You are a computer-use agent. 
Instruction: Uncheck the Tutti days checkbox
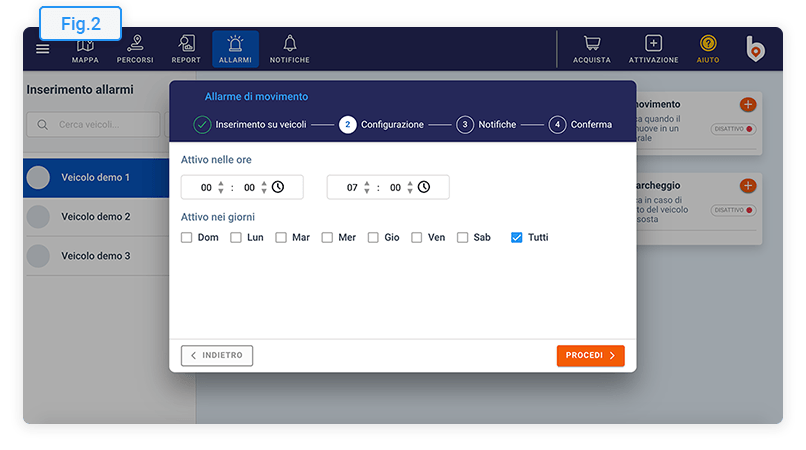pos(516,238)
